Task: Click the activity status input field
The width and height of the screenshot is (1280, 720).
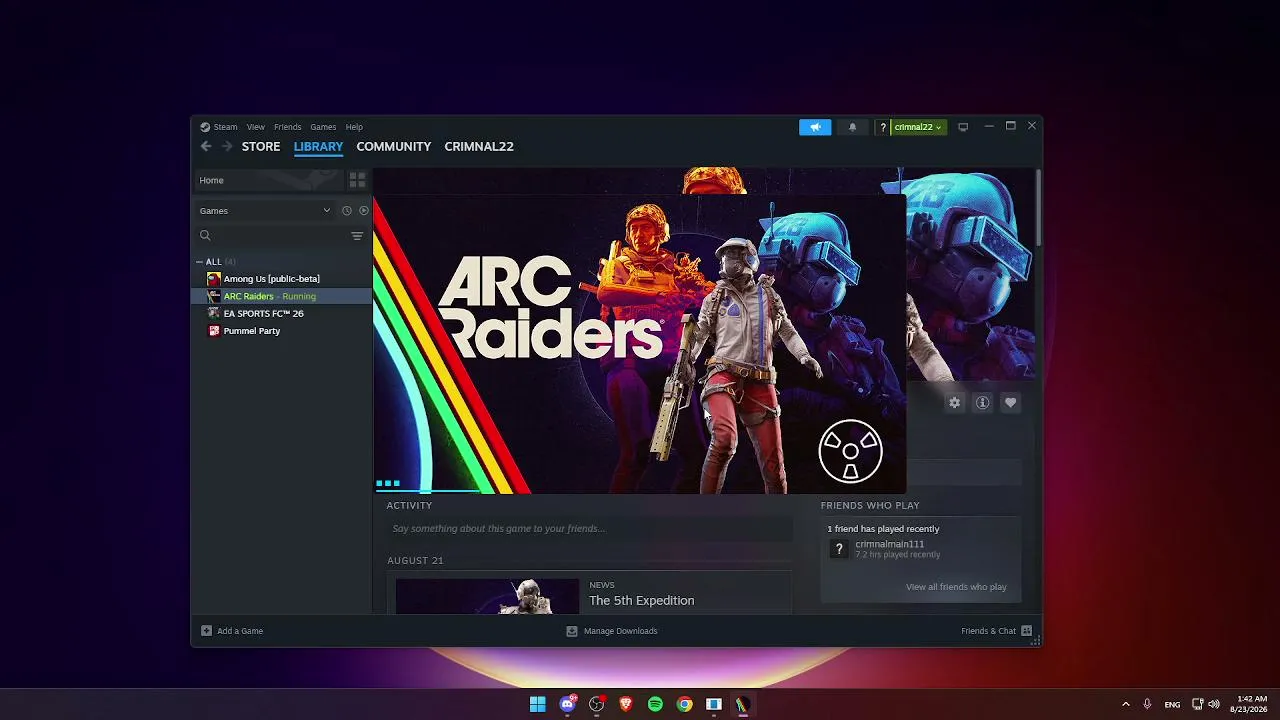Action: 588,529
